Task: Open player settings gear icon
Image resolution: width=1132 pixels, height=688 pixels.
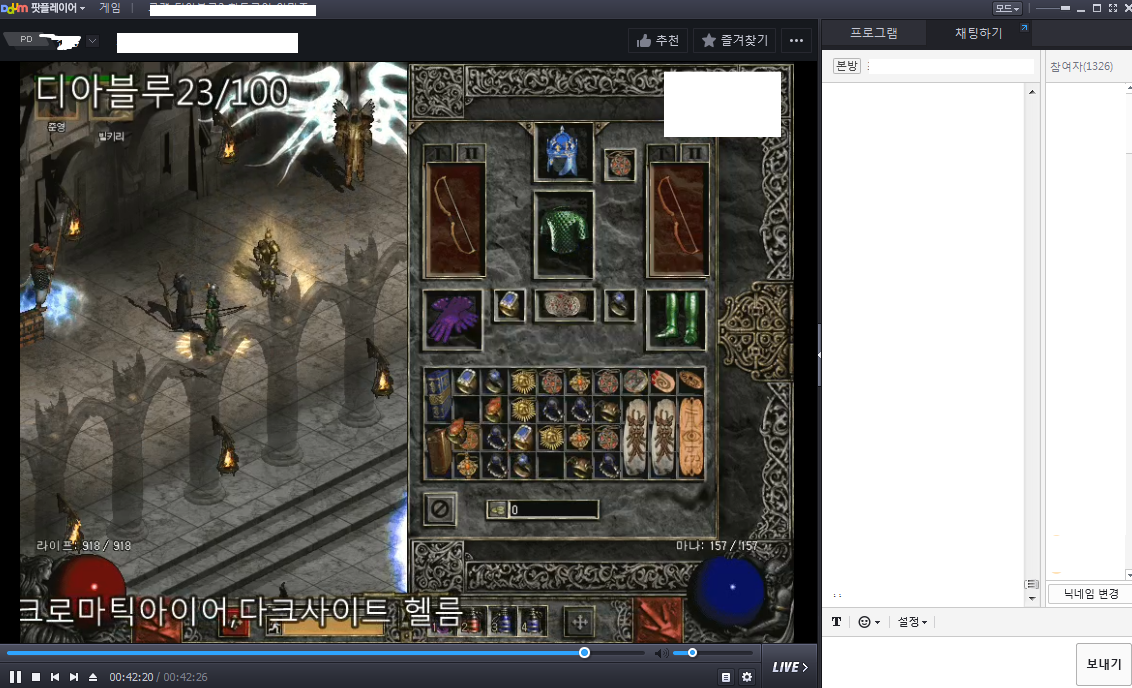Action: [747, 677]
